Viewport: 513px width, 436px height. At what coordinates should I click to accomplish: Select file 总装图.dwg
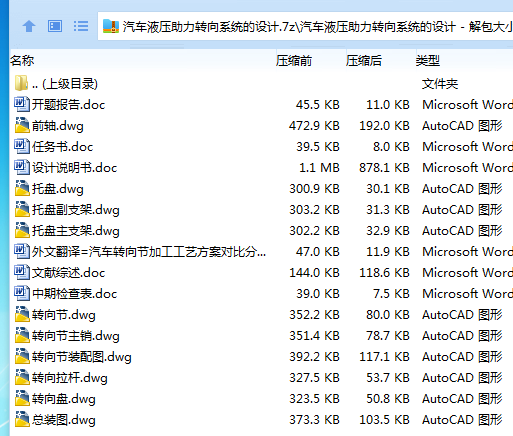tap(64, 420)
